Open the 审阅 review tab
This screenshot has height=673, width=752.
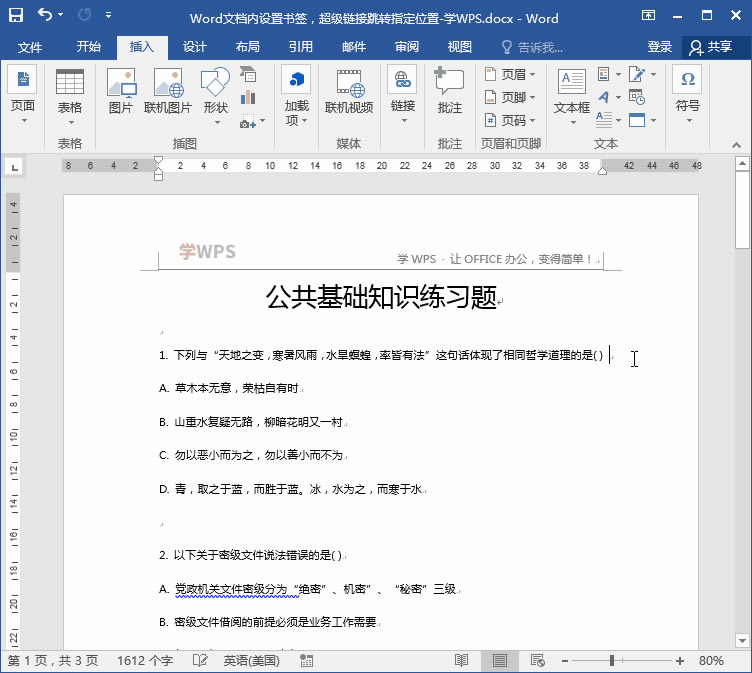(x=406, y=47)
